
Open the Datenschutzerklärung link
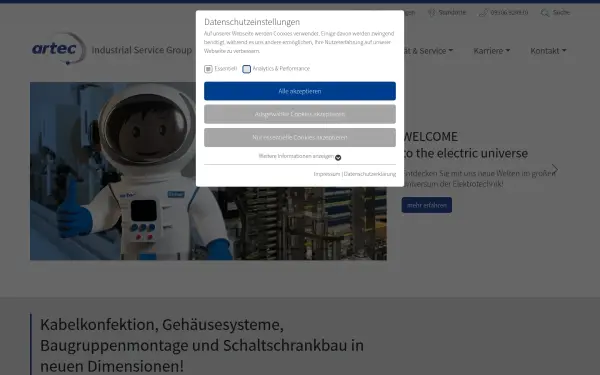click(370, 174)
